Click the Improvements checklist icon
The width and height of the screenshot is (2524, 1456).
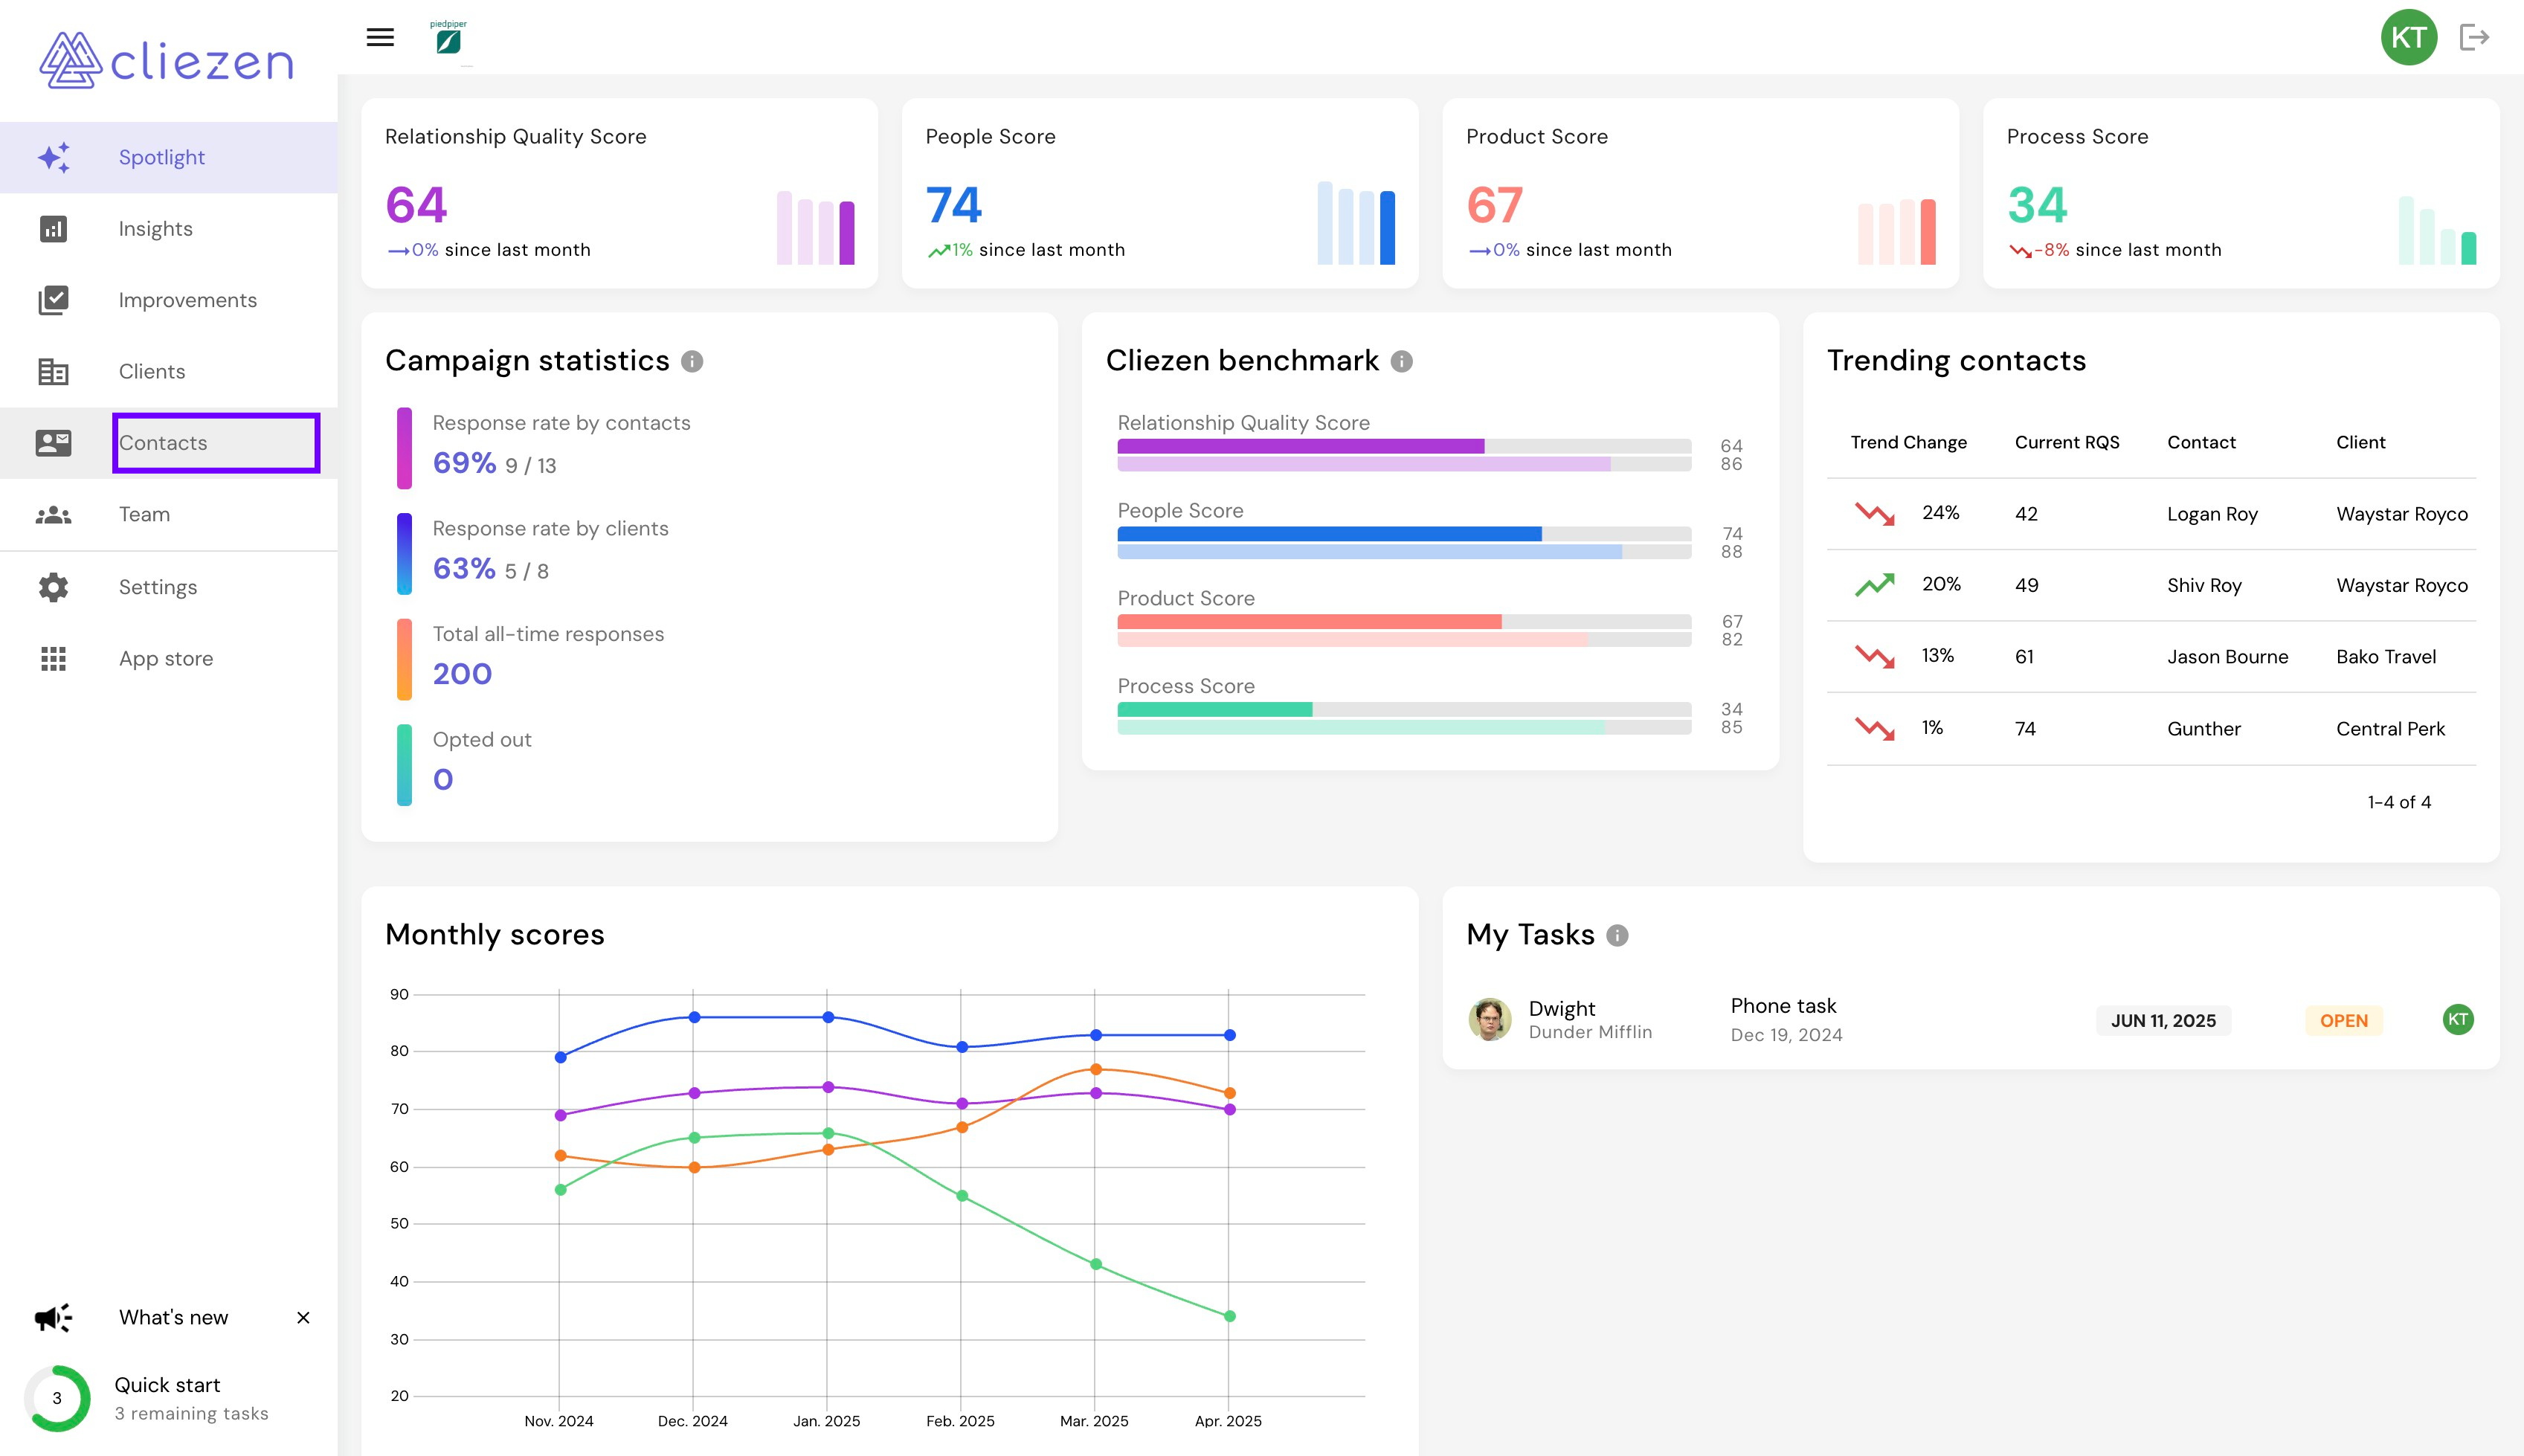(x=54, y=300)
